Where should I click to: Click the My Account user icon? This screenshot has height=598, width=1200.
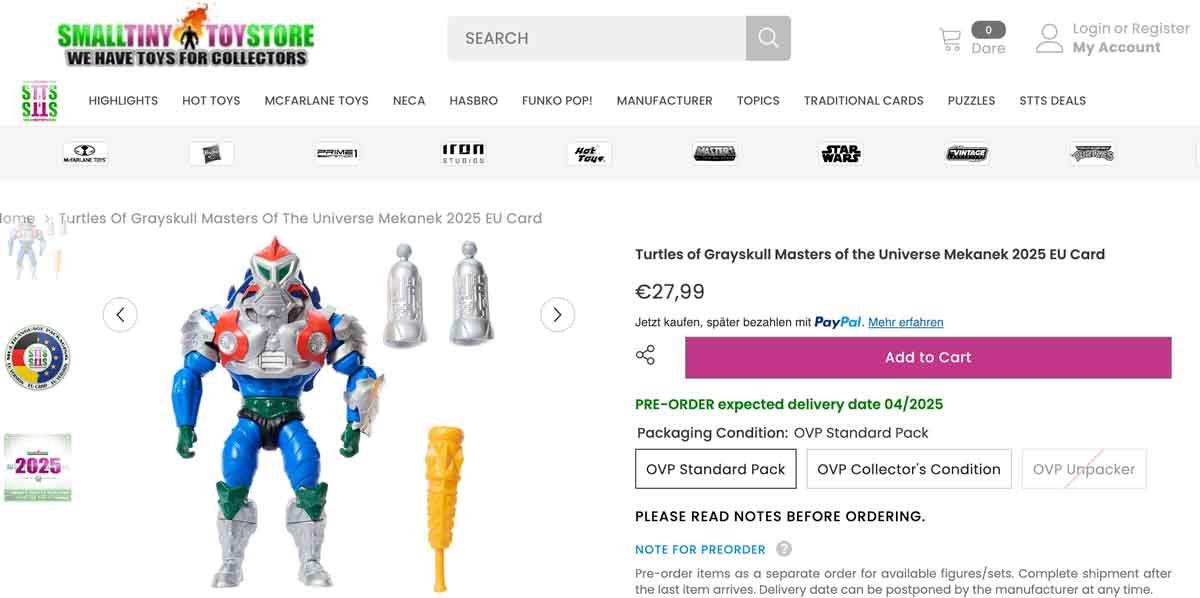1049,37
